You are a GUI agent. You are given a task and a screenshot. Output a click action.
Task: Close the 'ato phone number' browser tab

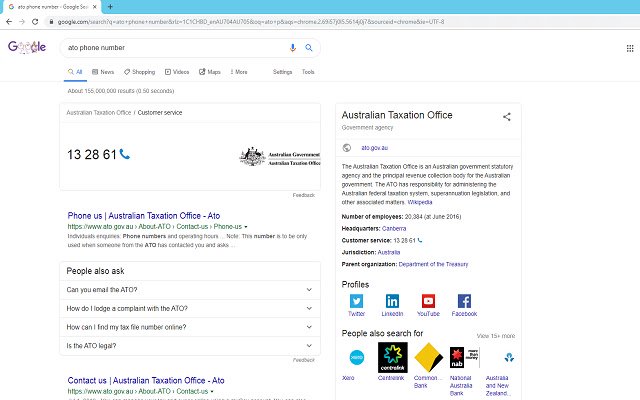[95, 7]
